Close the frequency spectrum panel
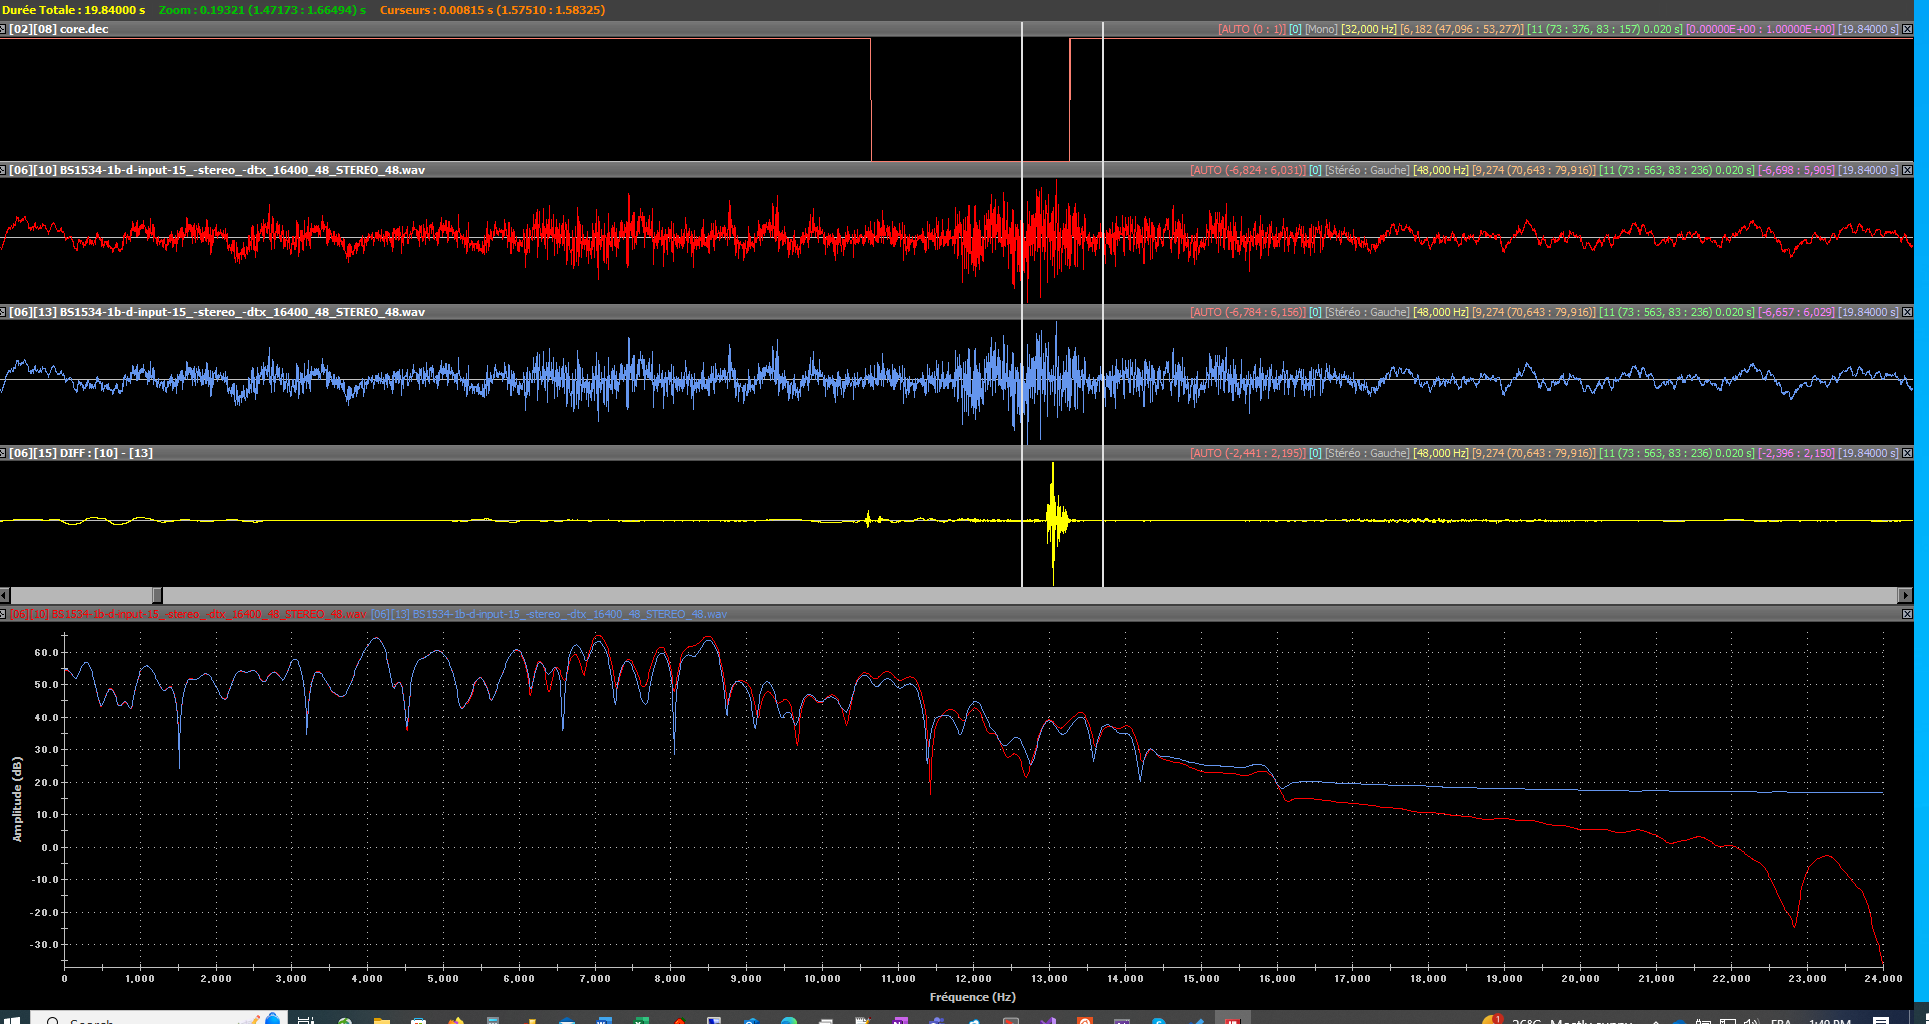The width and height of the screenshot is (1929, 1024). pos(1907,614)
